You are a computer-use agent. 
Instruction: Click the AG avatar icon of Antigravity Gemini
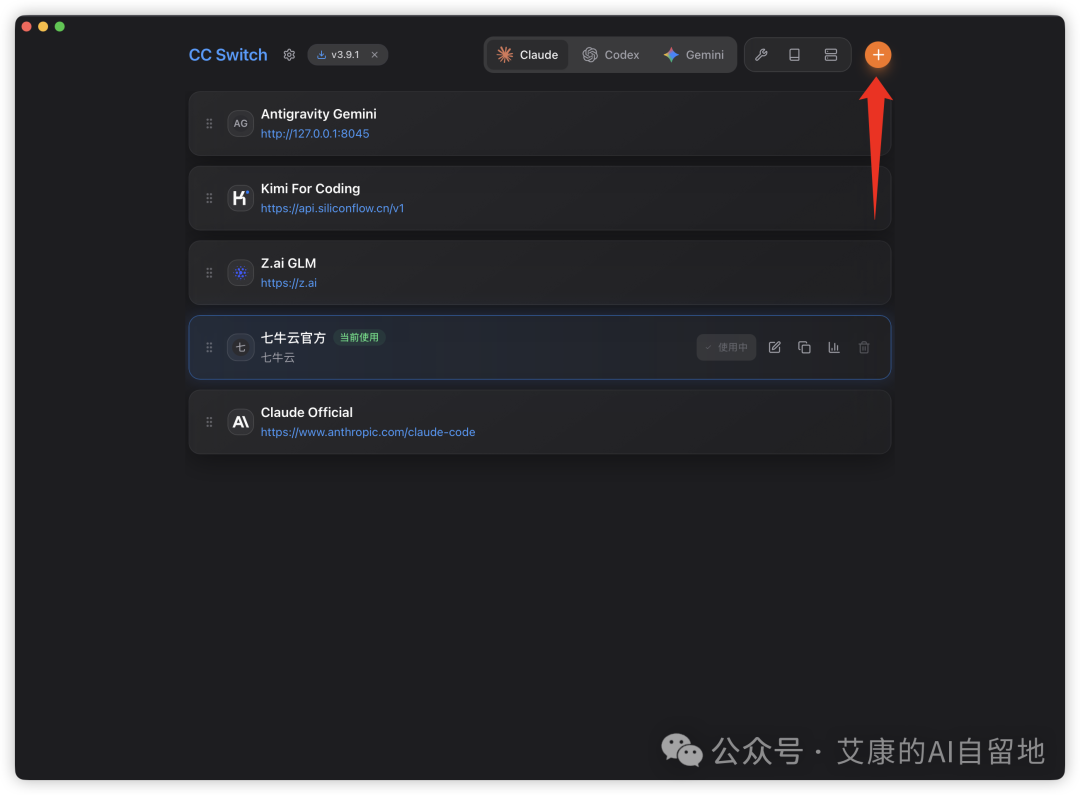[240, 124]
